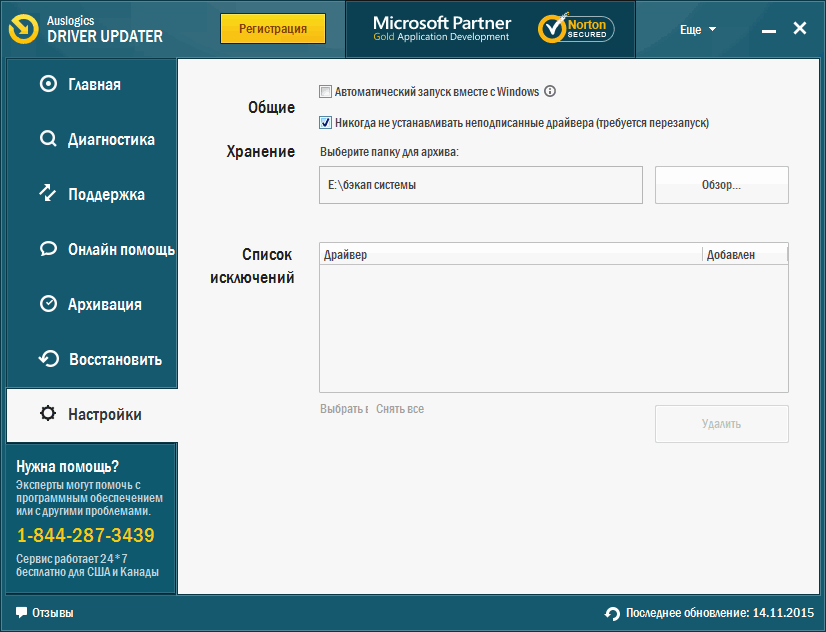
Task: Click the Диагностика magnifier icon
Action: pyautogui.click(x=47, y=139)
